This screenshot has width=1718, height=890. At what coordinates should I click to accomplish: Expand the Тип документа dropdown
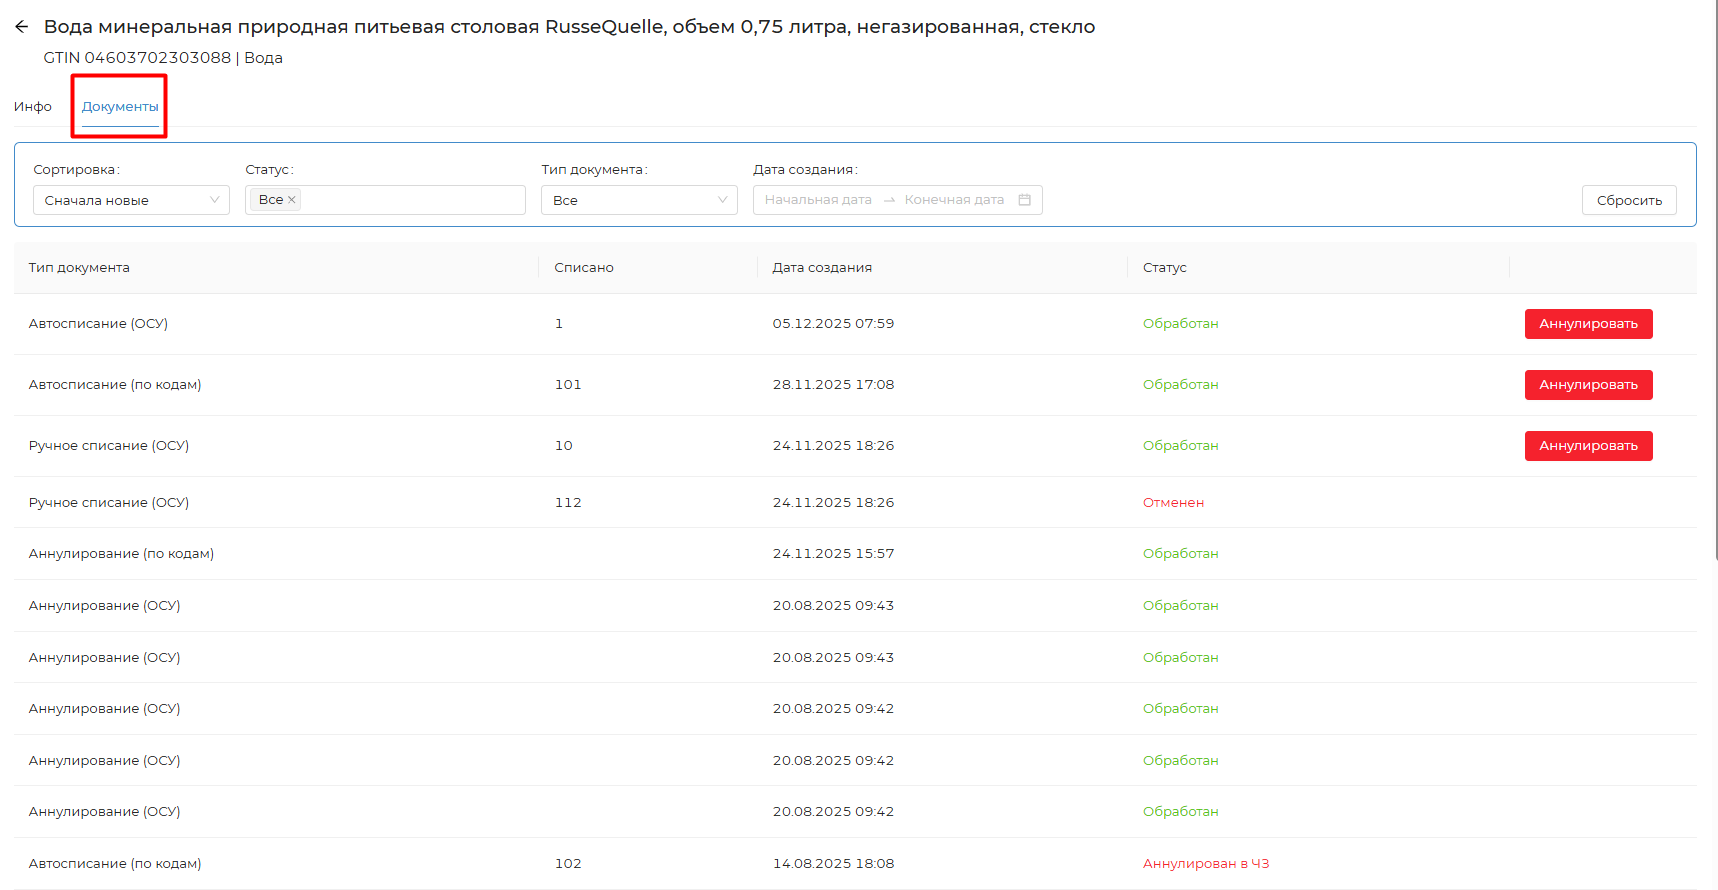[x=639, y=200]
